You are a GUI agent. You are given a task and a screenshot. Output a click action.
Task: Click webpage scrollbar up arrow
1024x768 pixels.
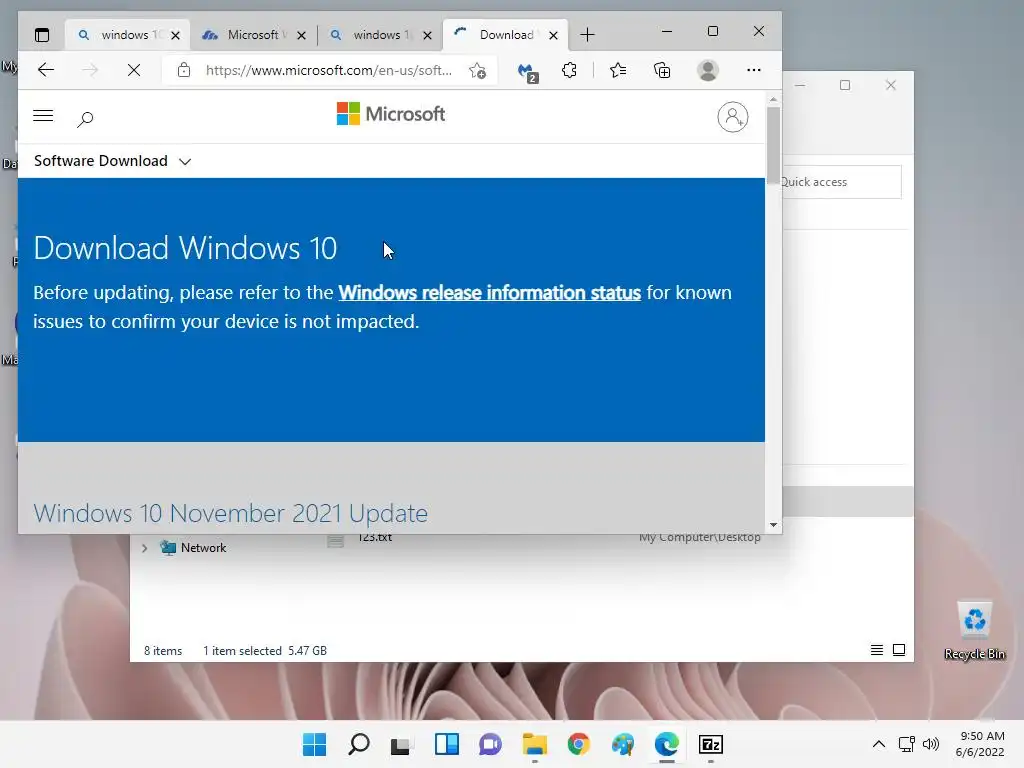point(773,100)
